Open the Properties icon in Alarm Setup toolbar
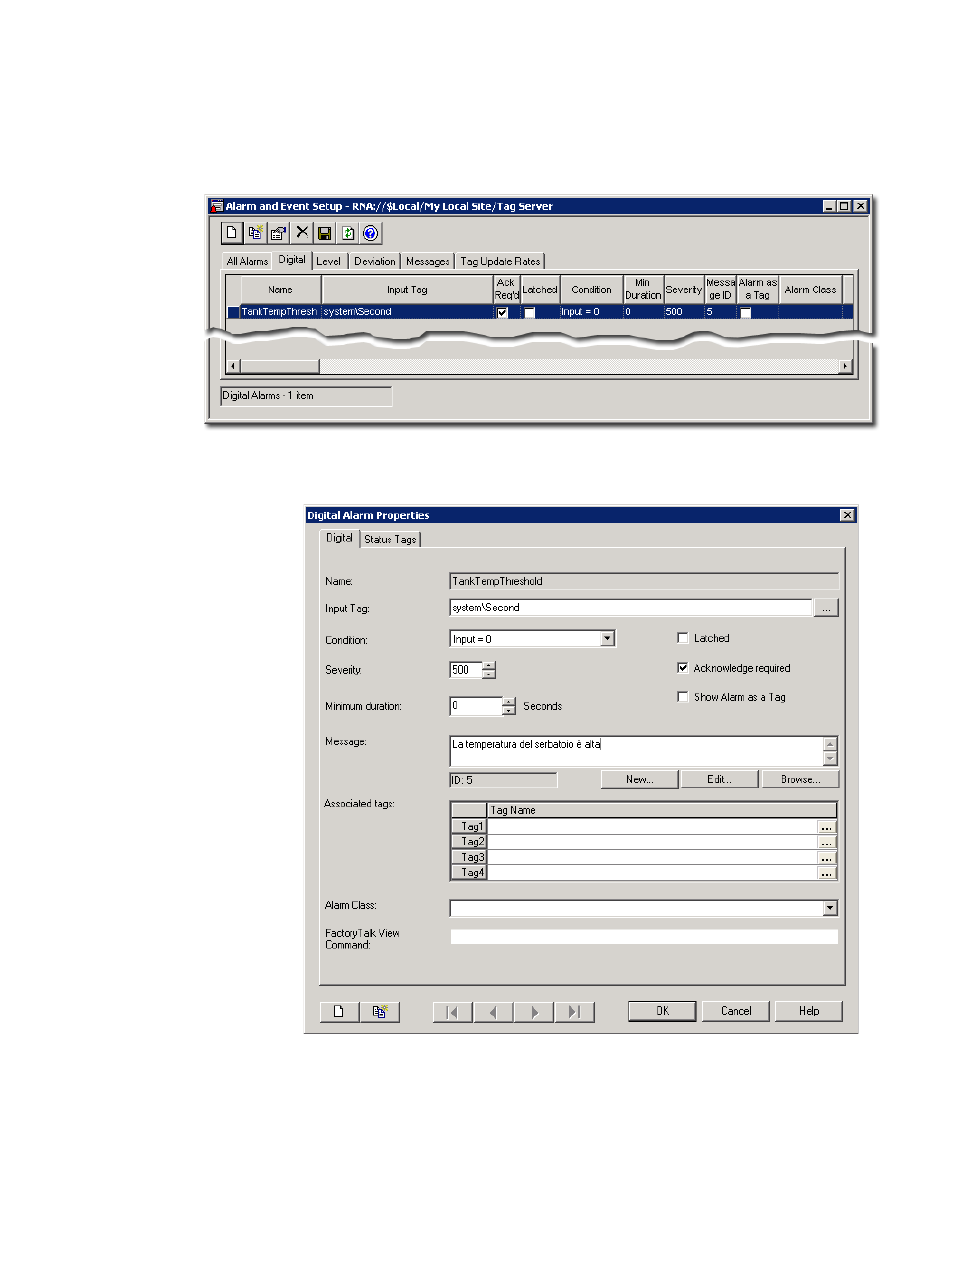This screenshot has height=1272, width=954. click(x=278, y=233)
